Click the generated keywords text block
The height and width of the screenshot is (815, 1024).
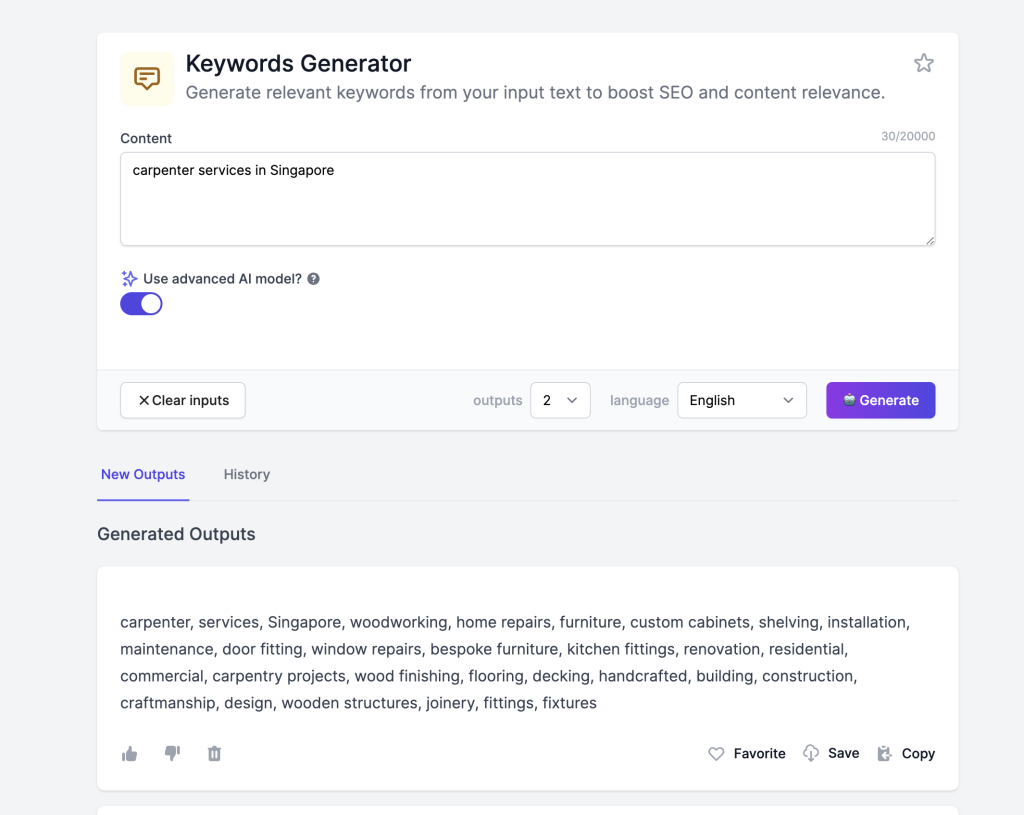pyautogui.click(x=515, y=662)
